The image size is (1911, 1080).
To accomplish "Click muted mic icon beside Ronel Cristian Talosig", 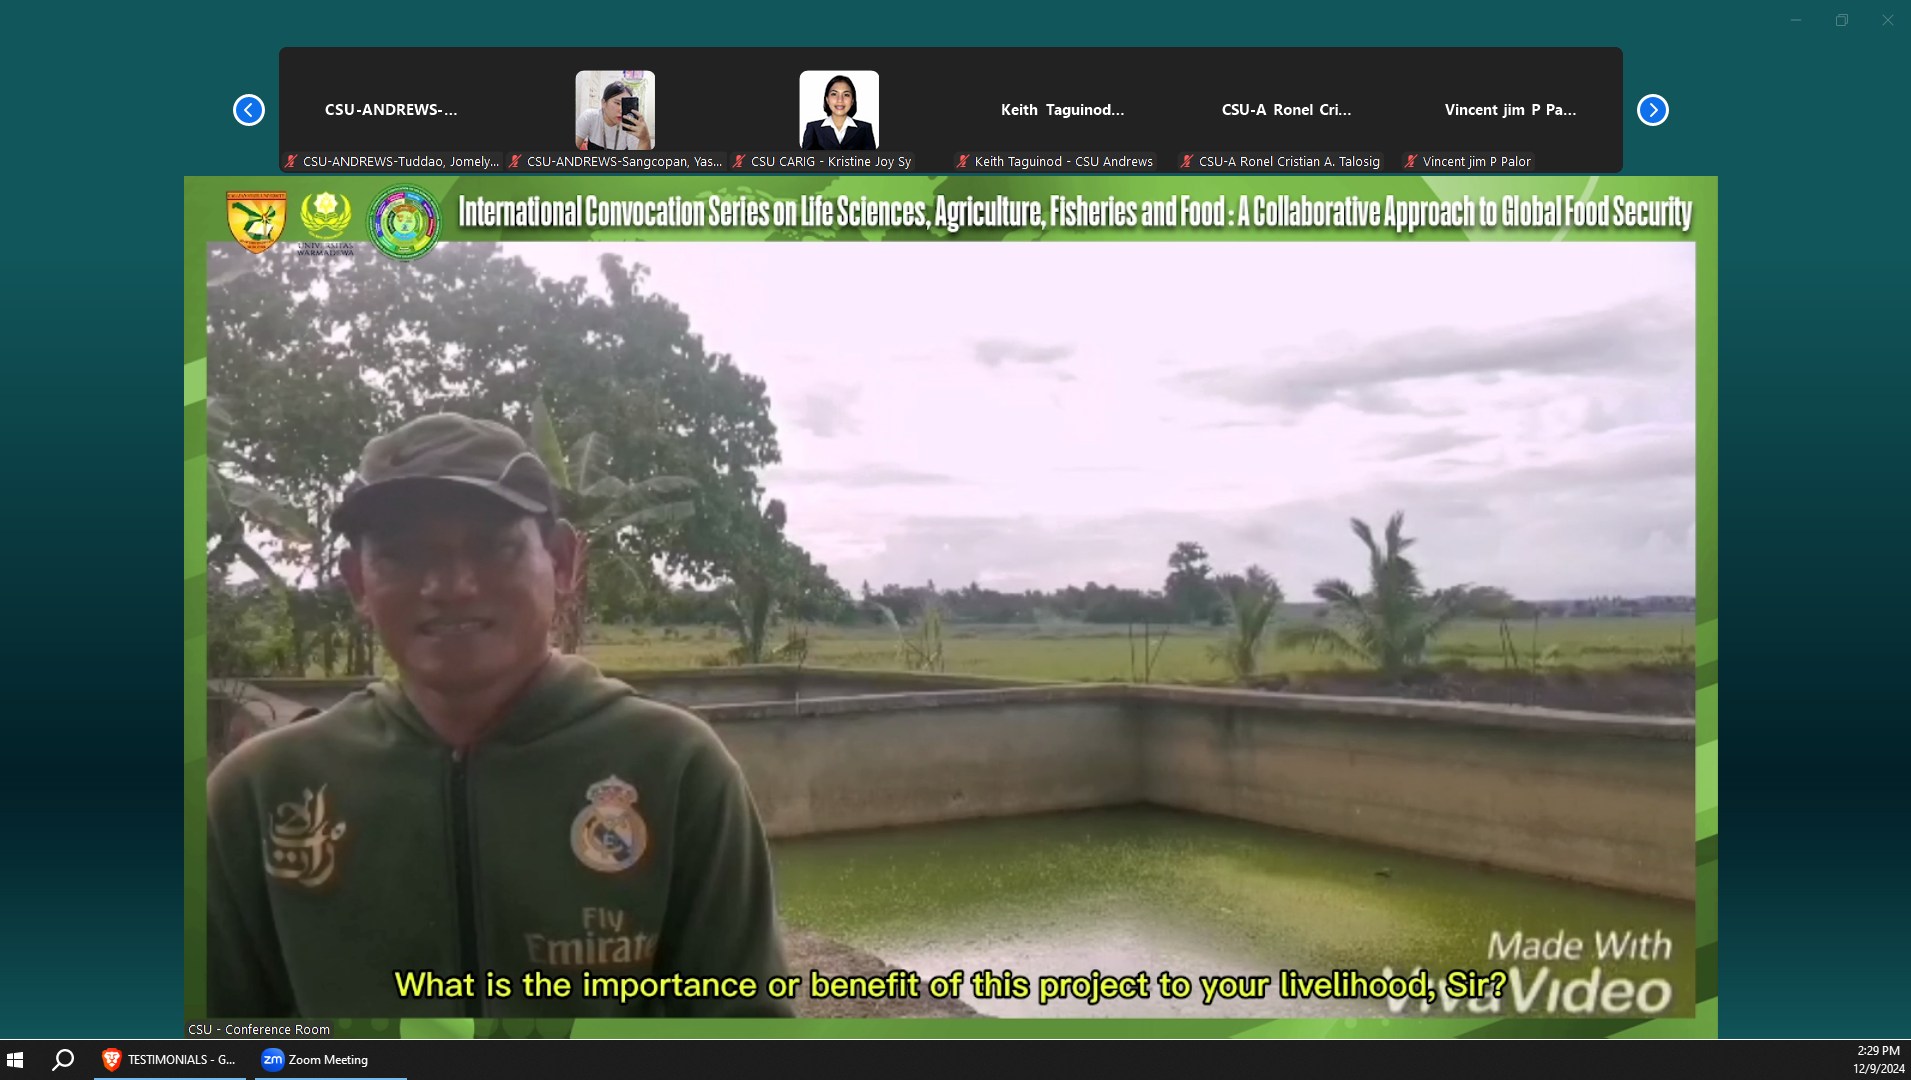I will pos(1187,161).
